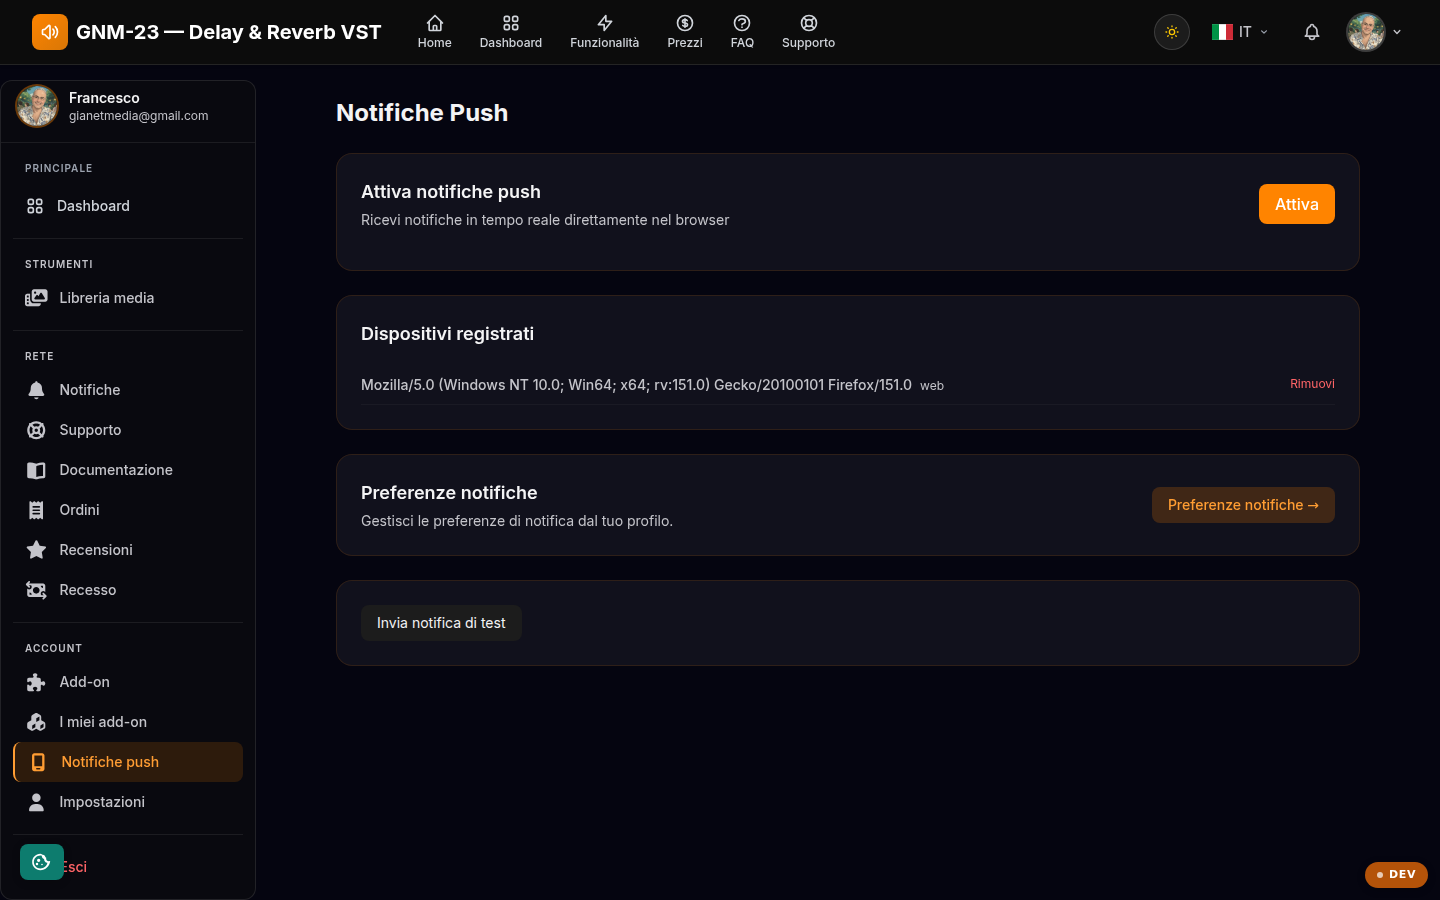1440x900 pixels.
Task: Click the Attiva button
Action: coord(1296,204)
